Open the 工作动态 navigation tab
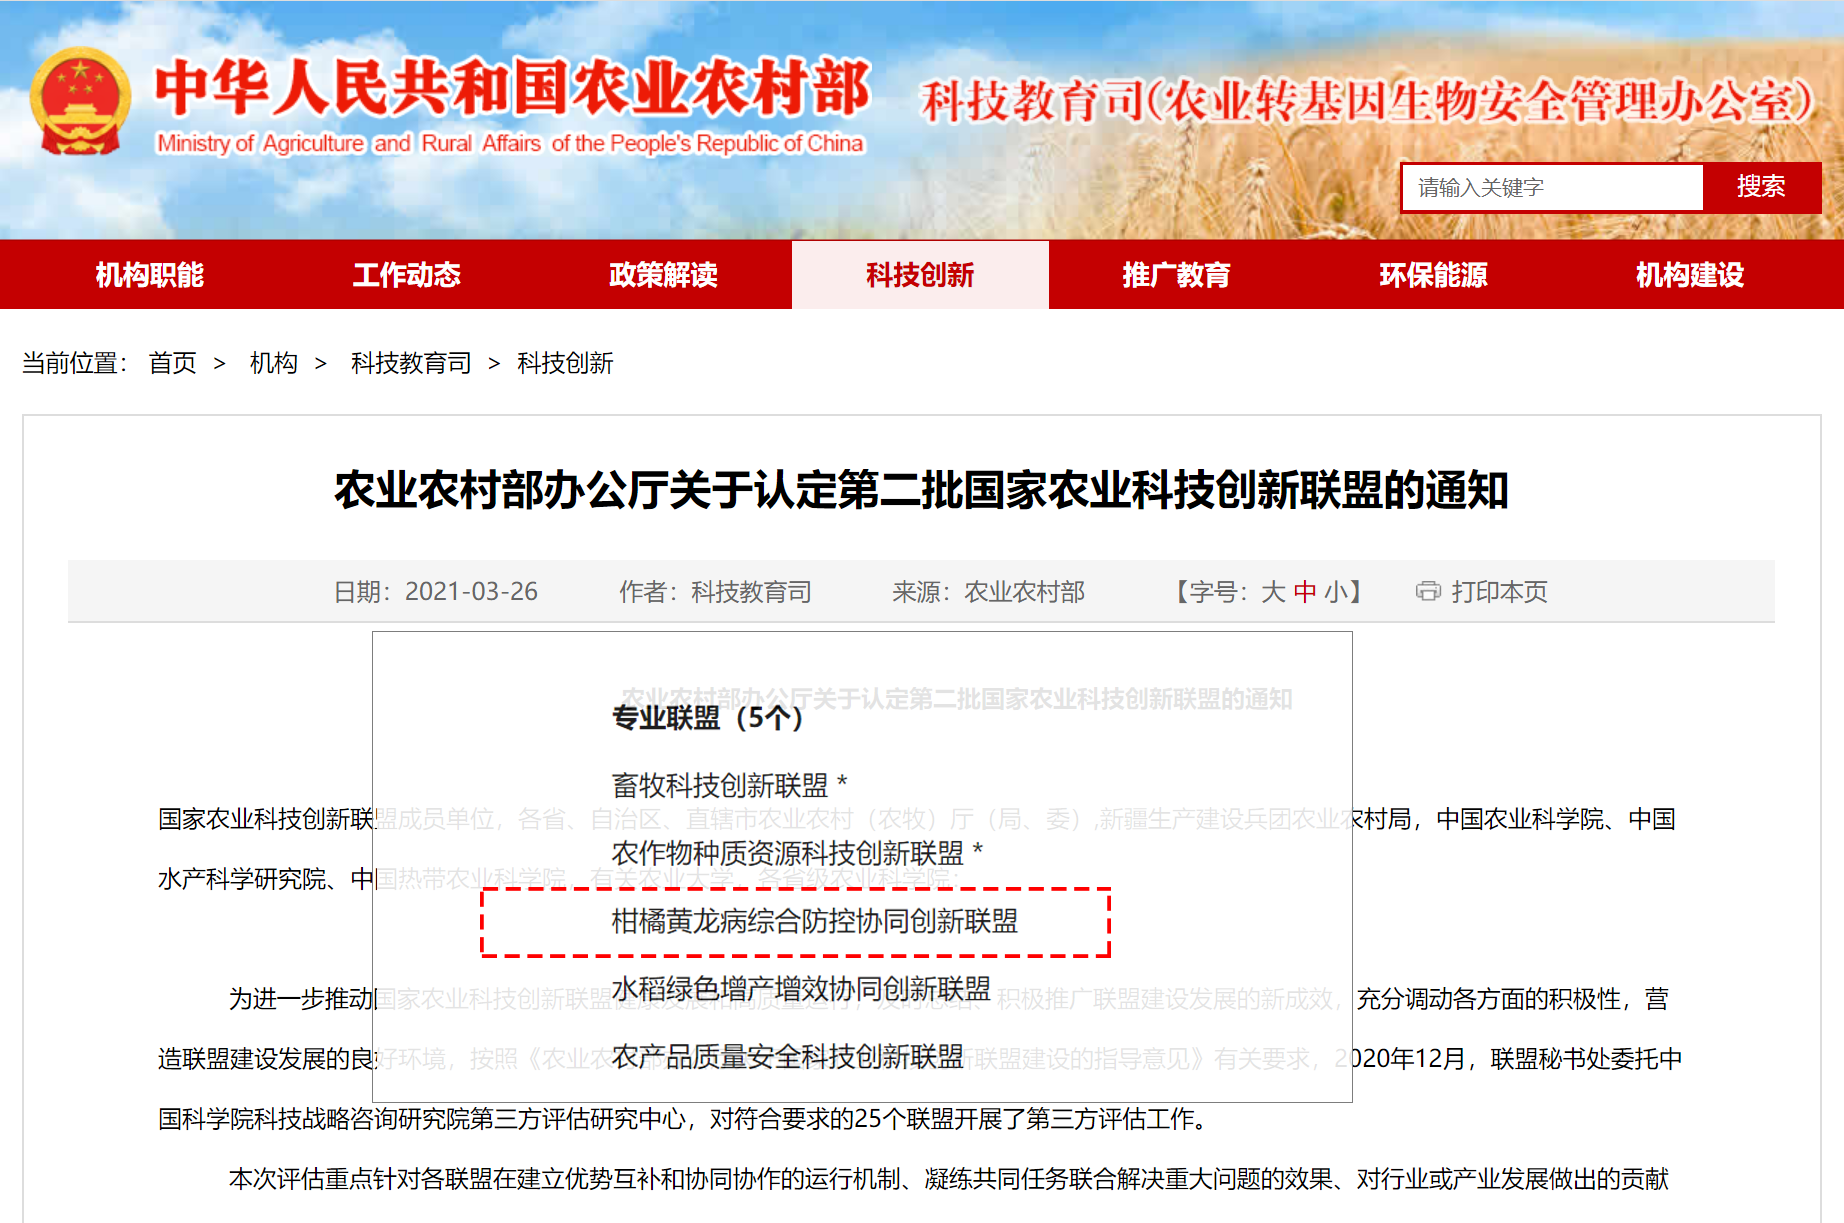Screen dimensions: 1844x1223 406,275
